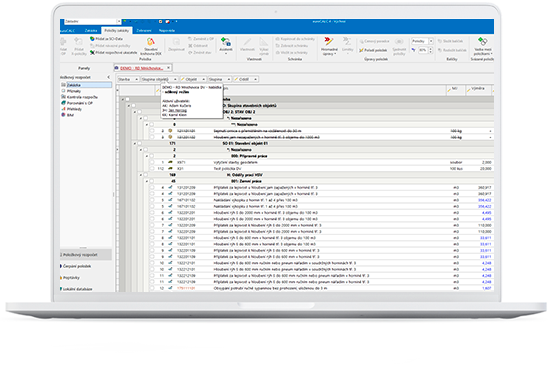
Task: Click the Odebrat X icon
Action: point(190,46)
